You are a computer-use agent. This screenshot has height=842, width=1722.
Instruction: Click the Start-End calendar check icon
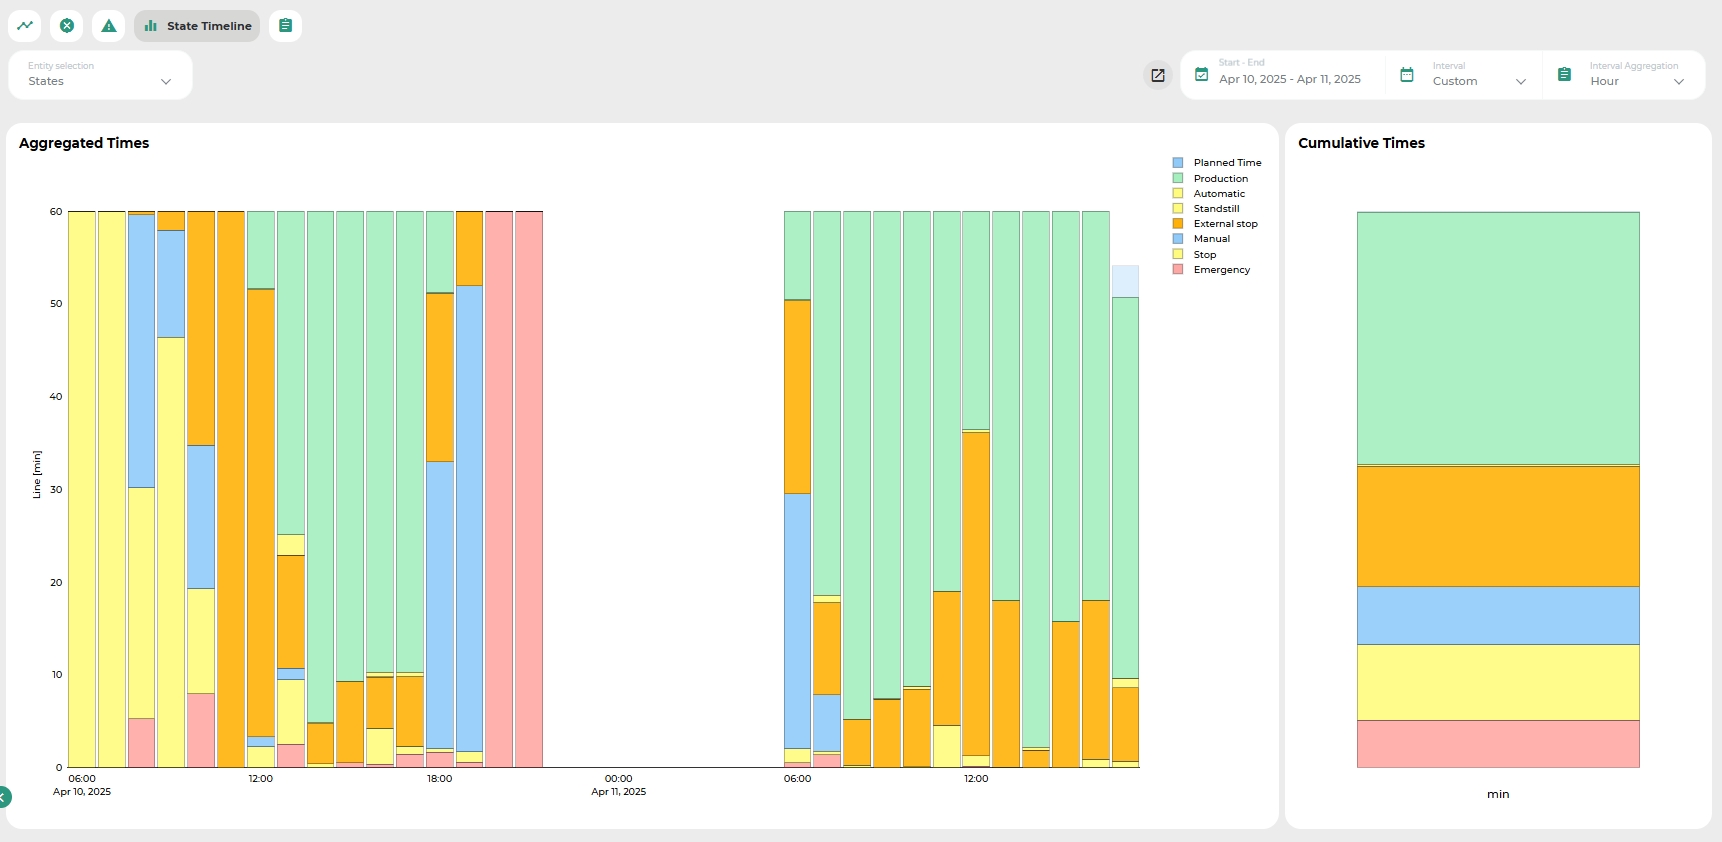point(1202,75)
